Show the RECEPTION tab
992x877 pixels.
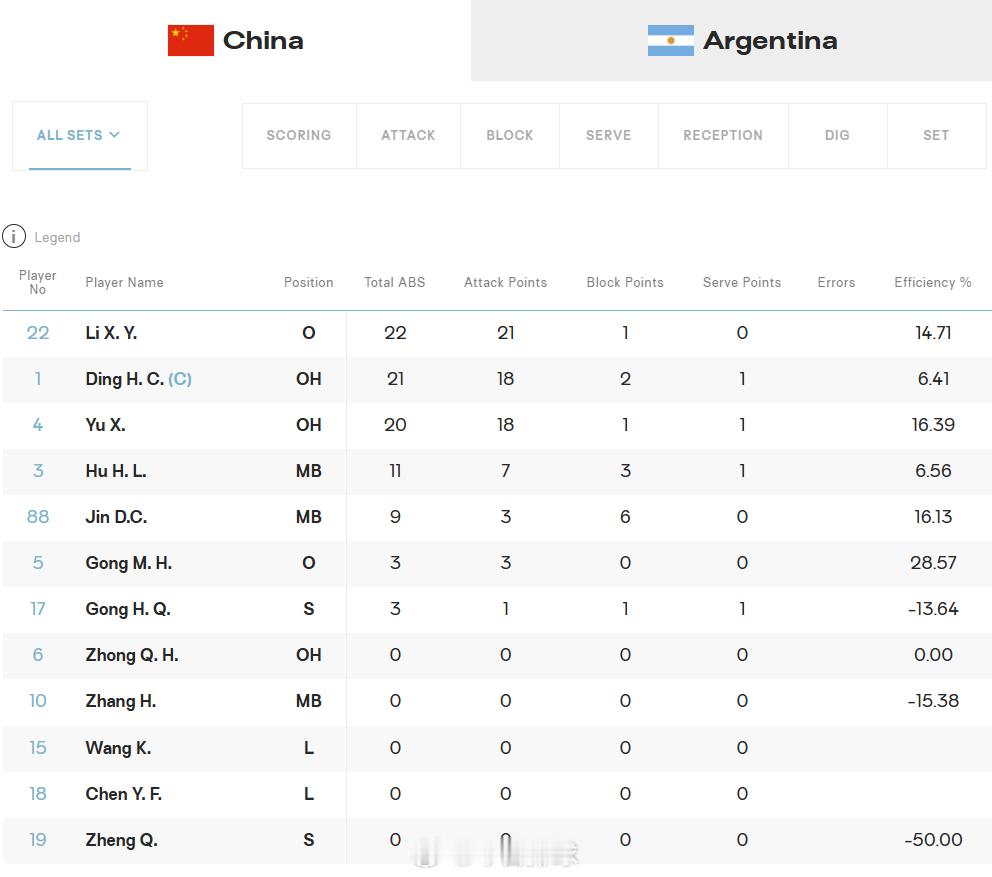[723, 135]
